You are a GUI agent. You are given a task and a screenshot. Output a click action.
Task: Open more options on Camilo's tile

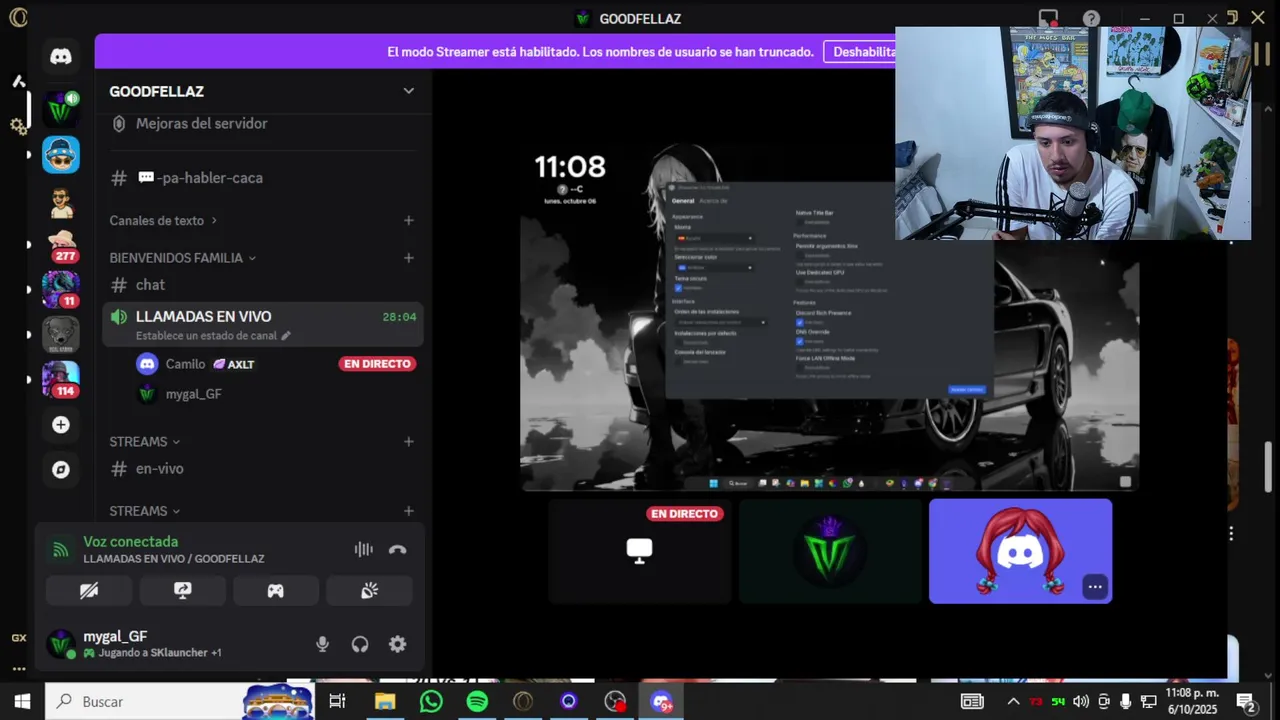coord(1095,587)
